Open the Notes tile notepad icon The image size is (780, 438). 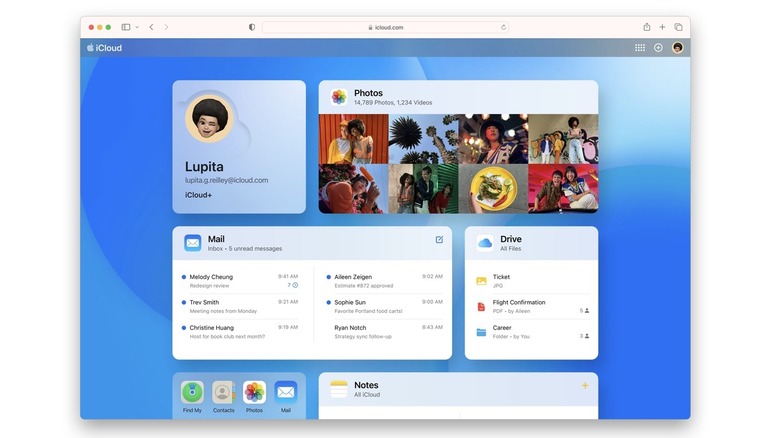pyautogui.click(x=339, y=389)
